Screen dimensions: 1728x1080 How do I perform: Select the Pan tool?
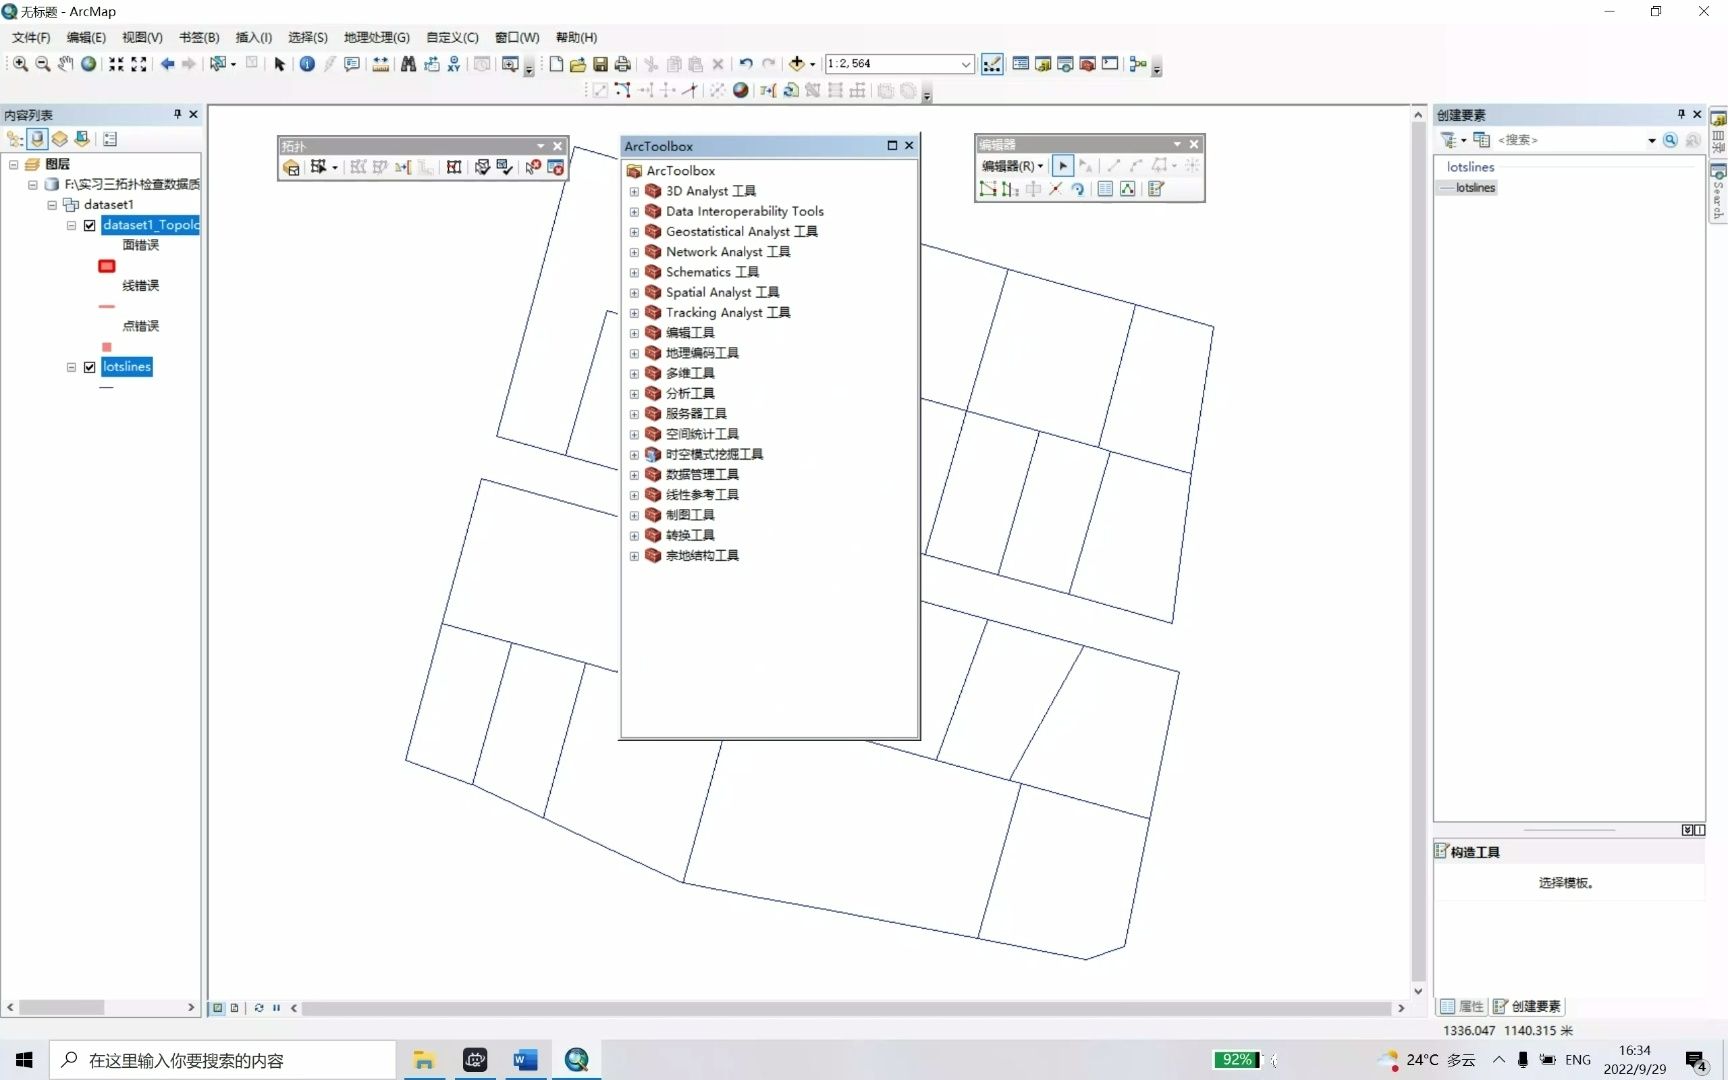pos(65,63)
